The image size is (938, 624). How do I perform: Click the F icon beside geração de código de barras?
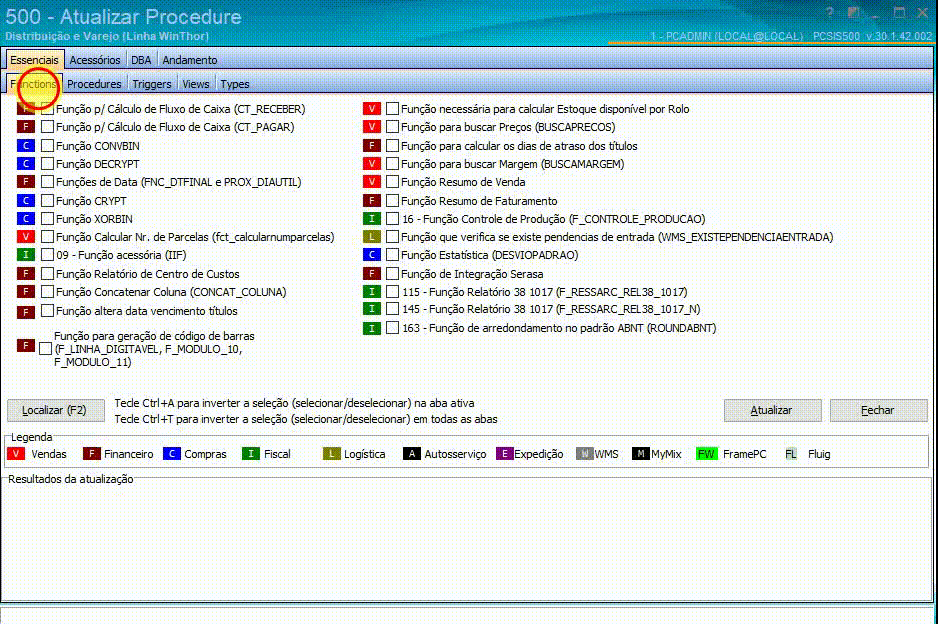26,345
